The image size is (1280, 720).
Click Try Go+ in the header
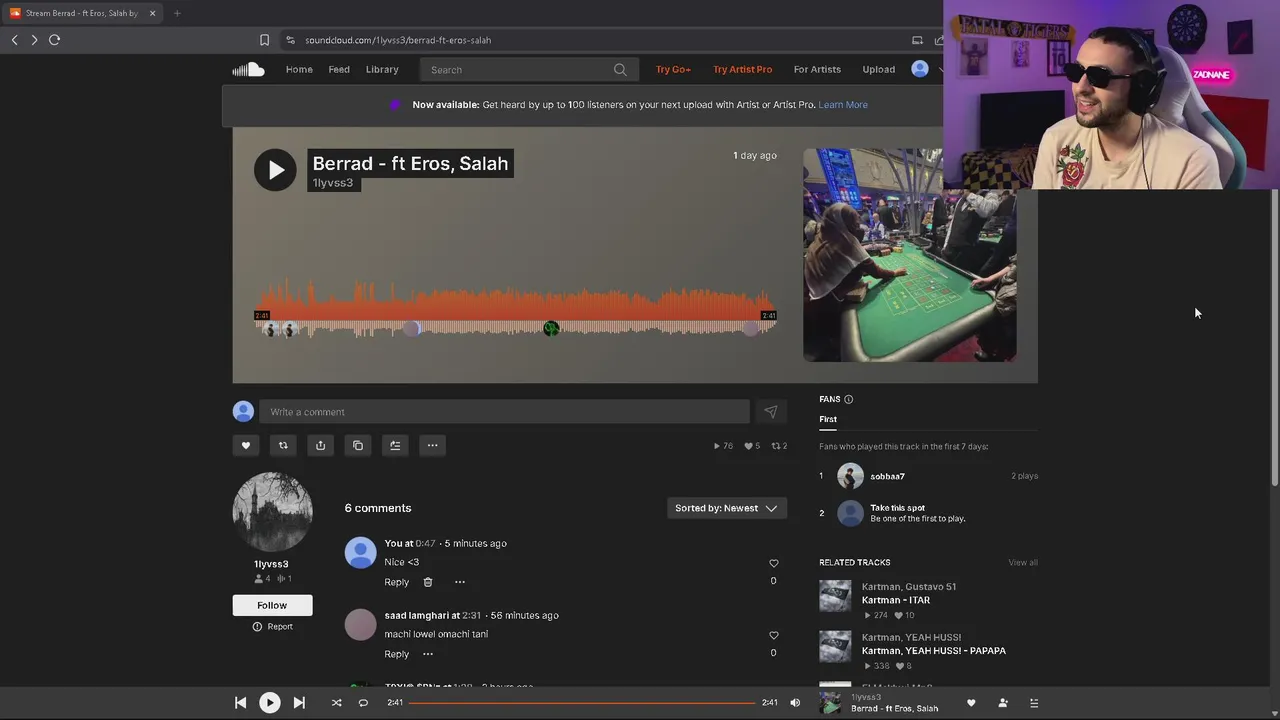[x=673, y=70]
